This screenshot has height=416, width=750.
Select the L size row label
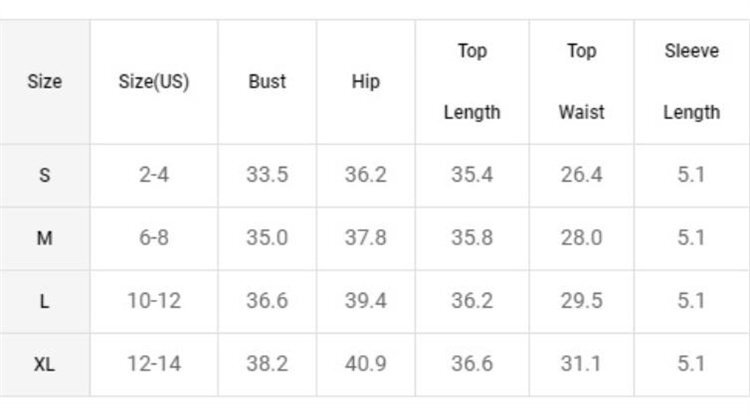(44, 301)
